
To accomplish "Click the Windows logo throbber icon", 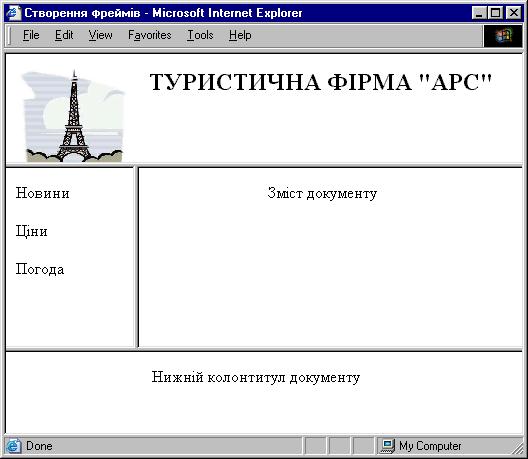I will [503, 36].
